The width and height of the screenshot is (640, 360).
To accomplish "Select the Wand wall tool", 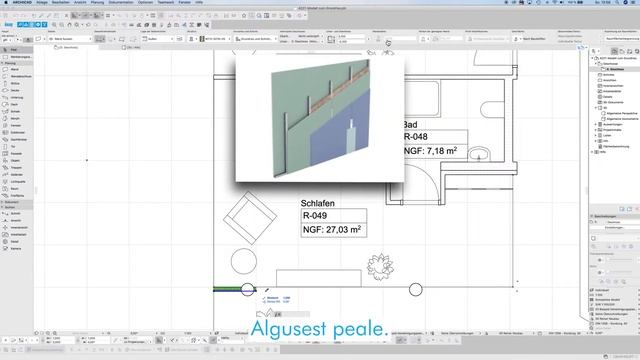I will (x=16, y=69).
